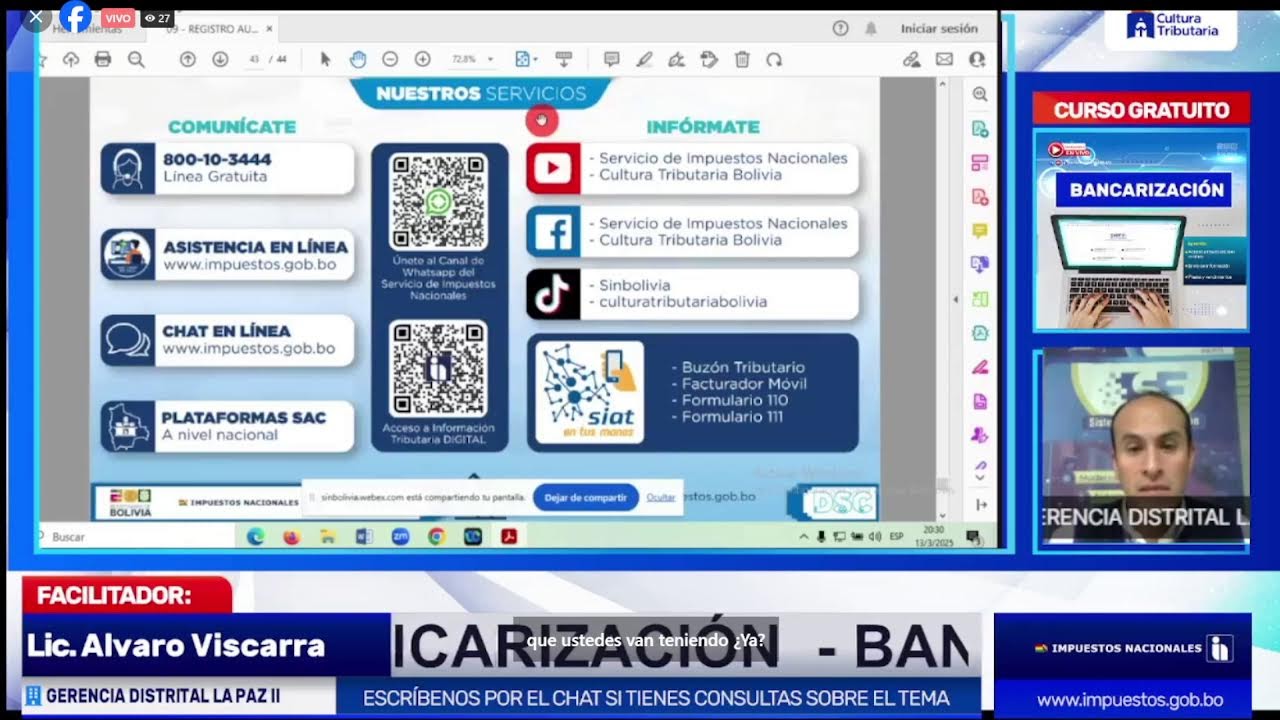This screenshot has width=1280, height=720.
Task: Activate the hand pan tool
Action: pos(357,60)
